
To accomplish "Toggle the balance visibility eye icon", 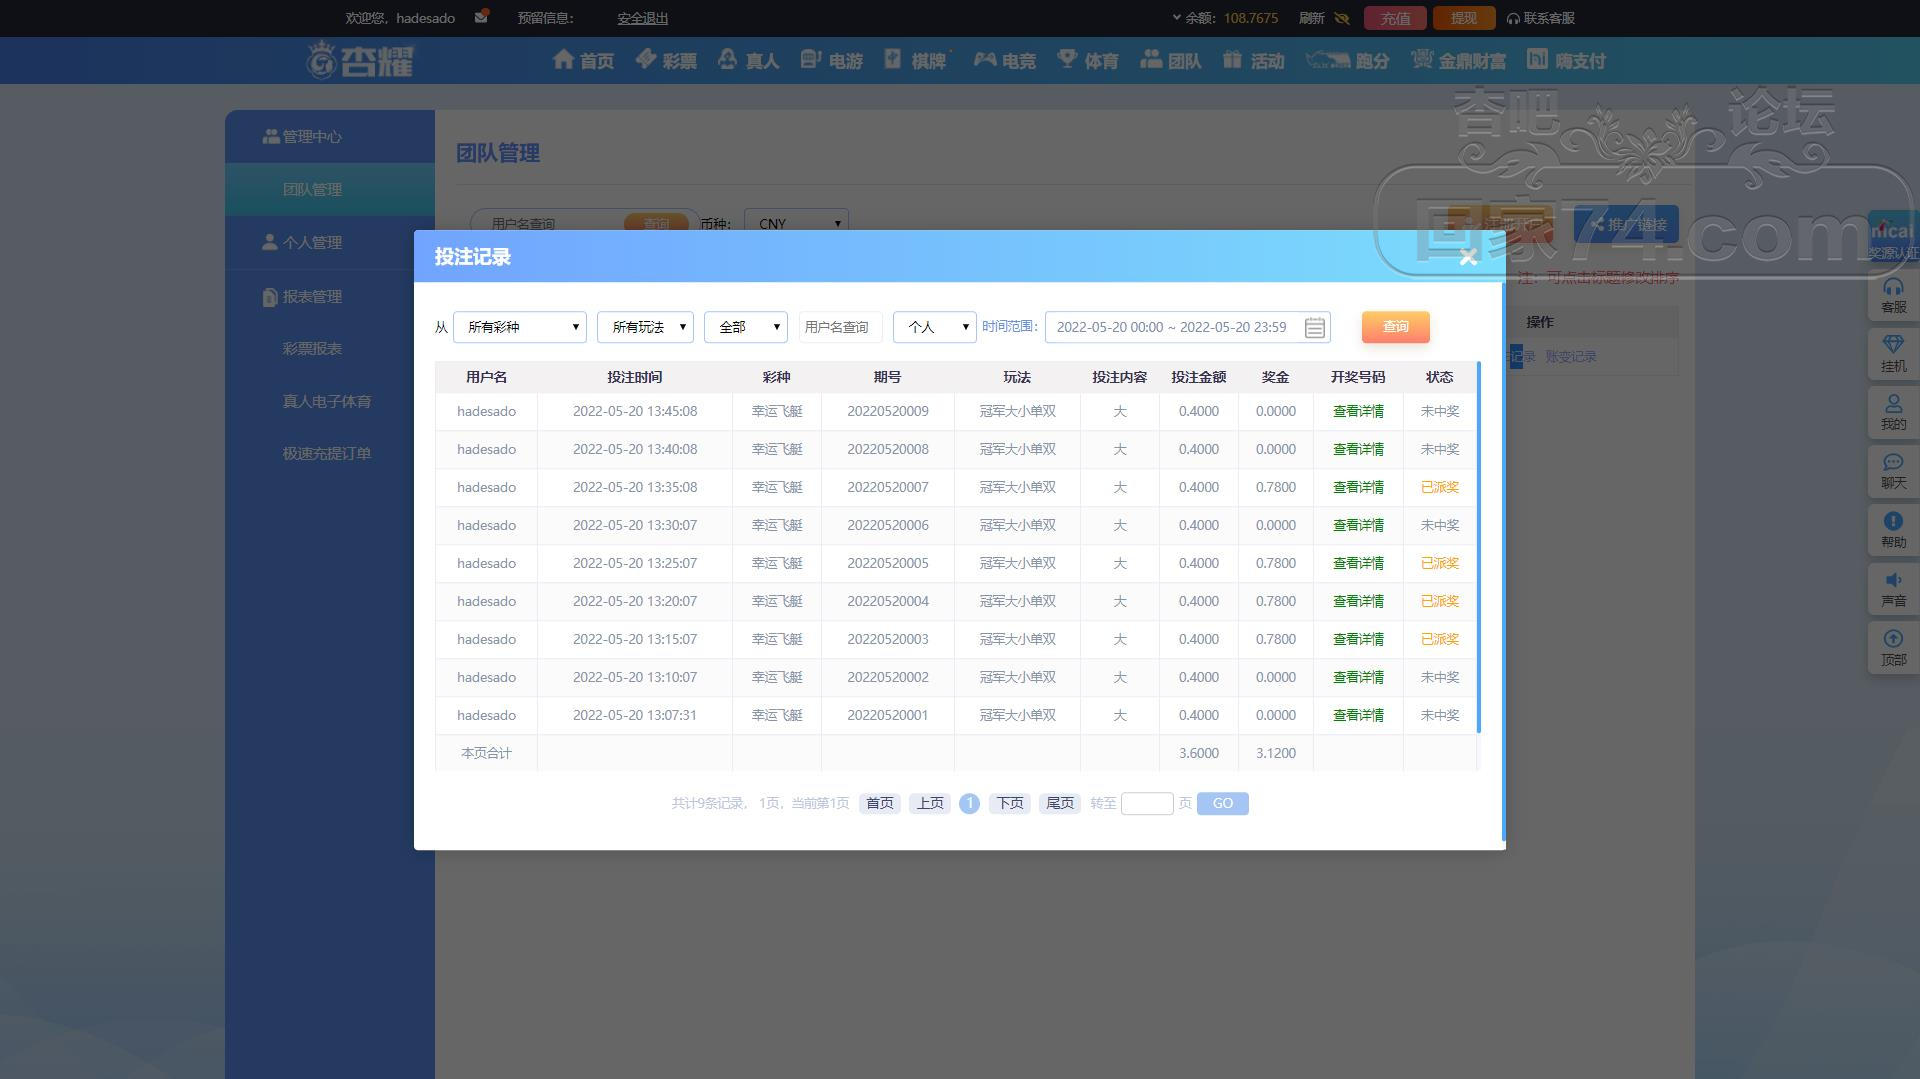I will (x=1342, y=18).
